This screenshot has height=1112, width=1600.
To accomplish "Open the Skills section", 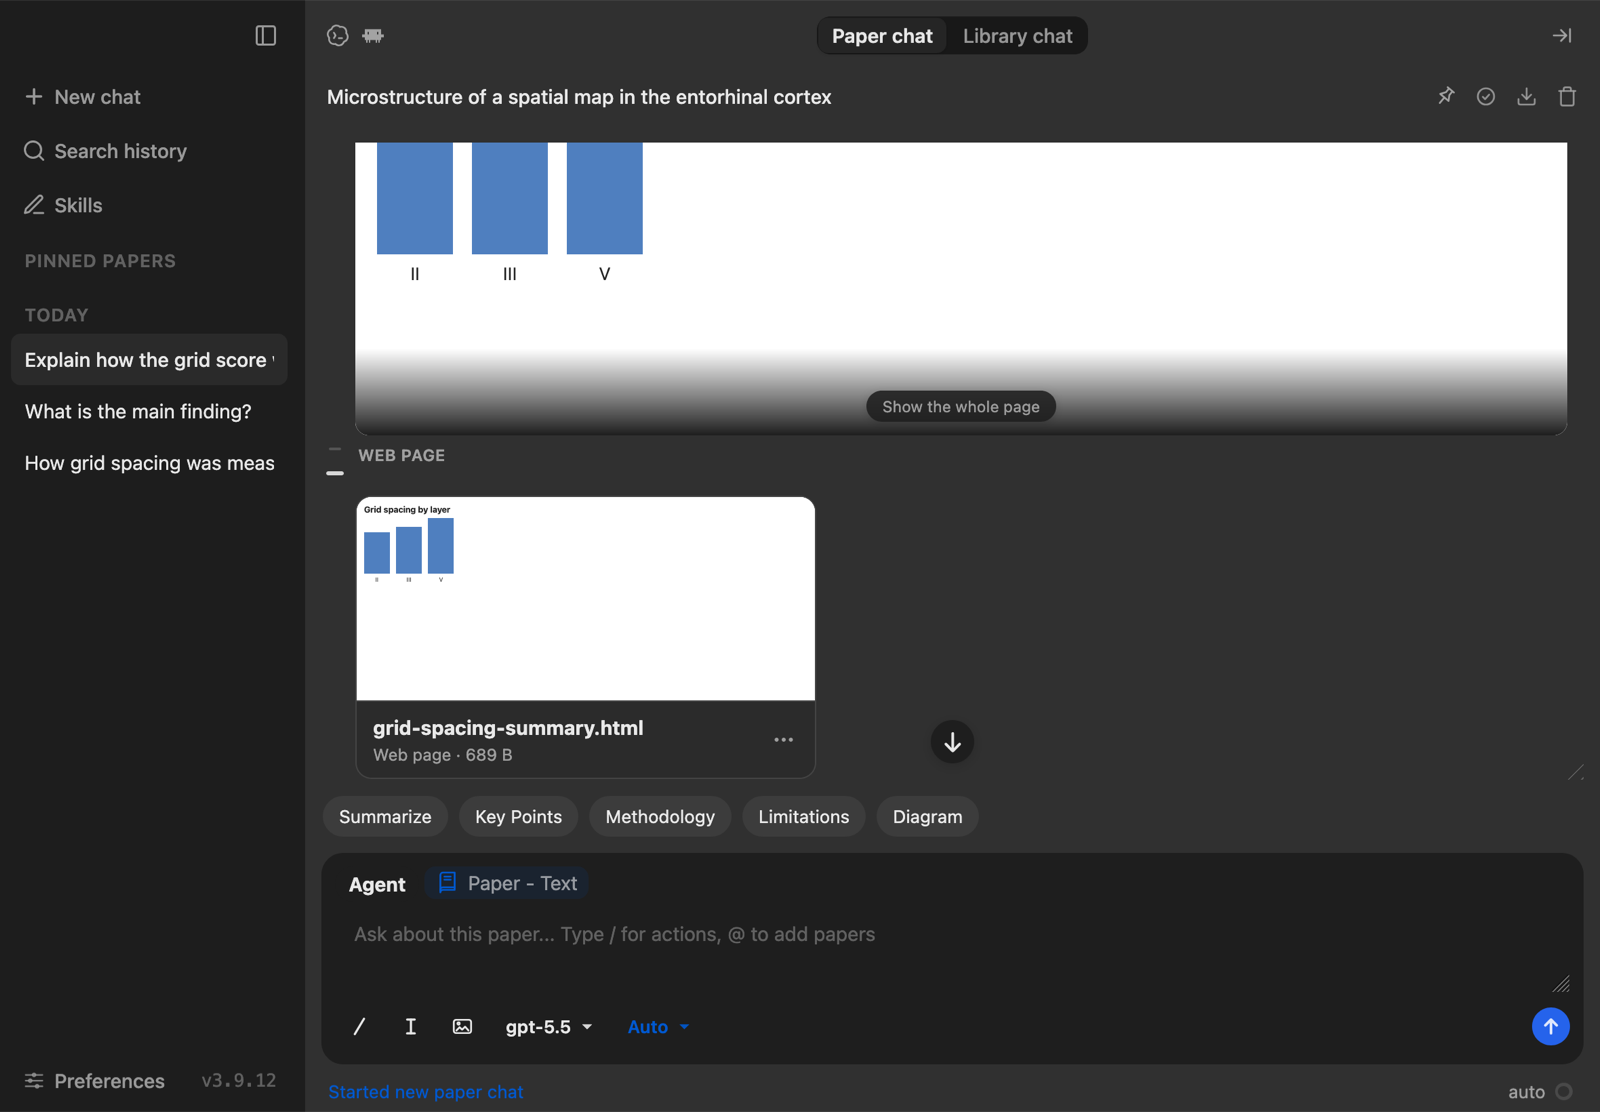I will coord(64,205).
